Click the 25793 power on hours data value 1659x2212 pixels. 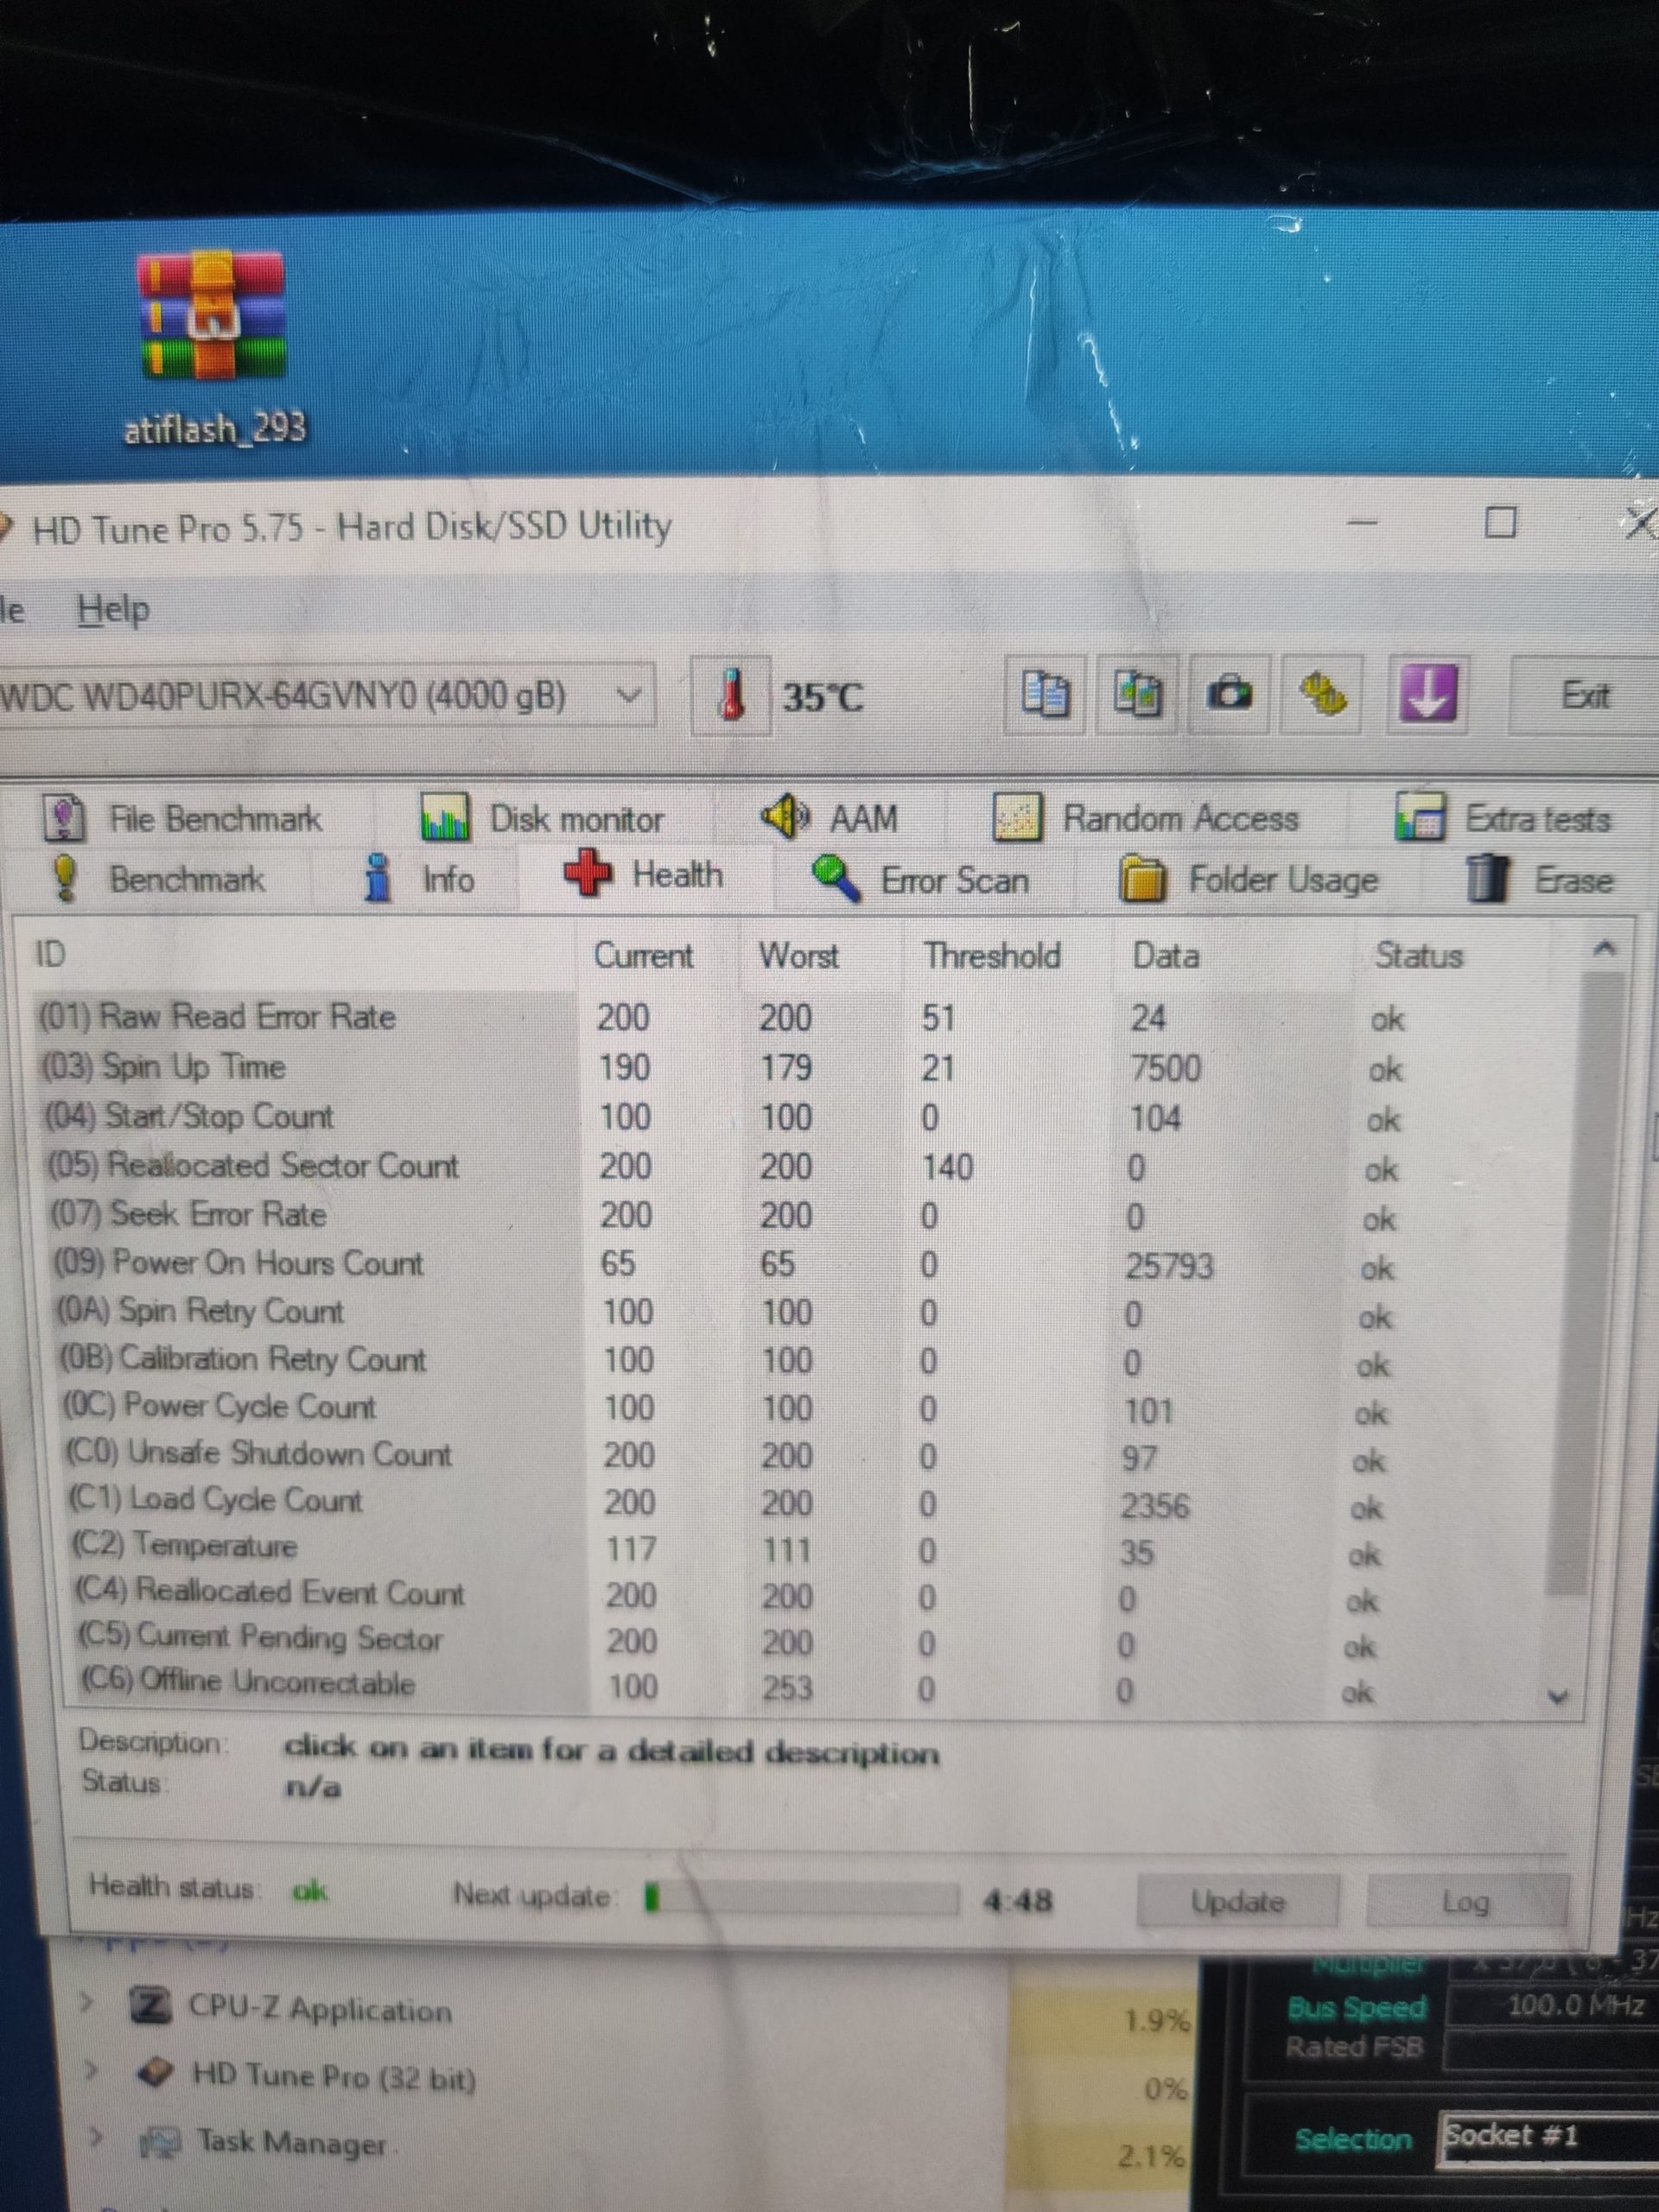coord(1169,1266)
